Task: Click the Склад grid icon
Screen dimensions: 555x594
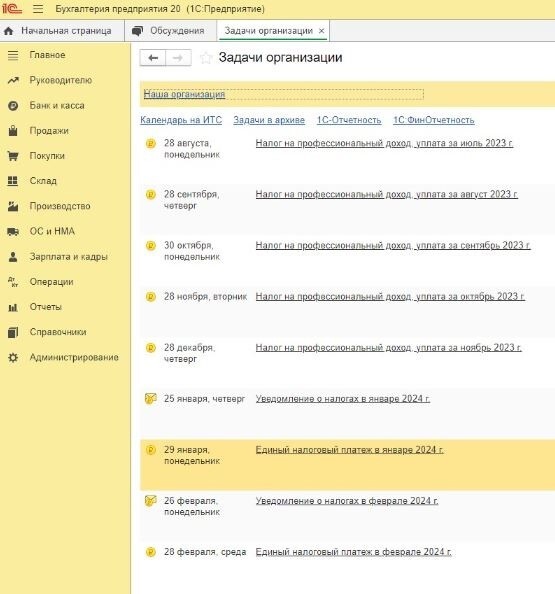Action: pyautogui.click(x=13, y=181)
